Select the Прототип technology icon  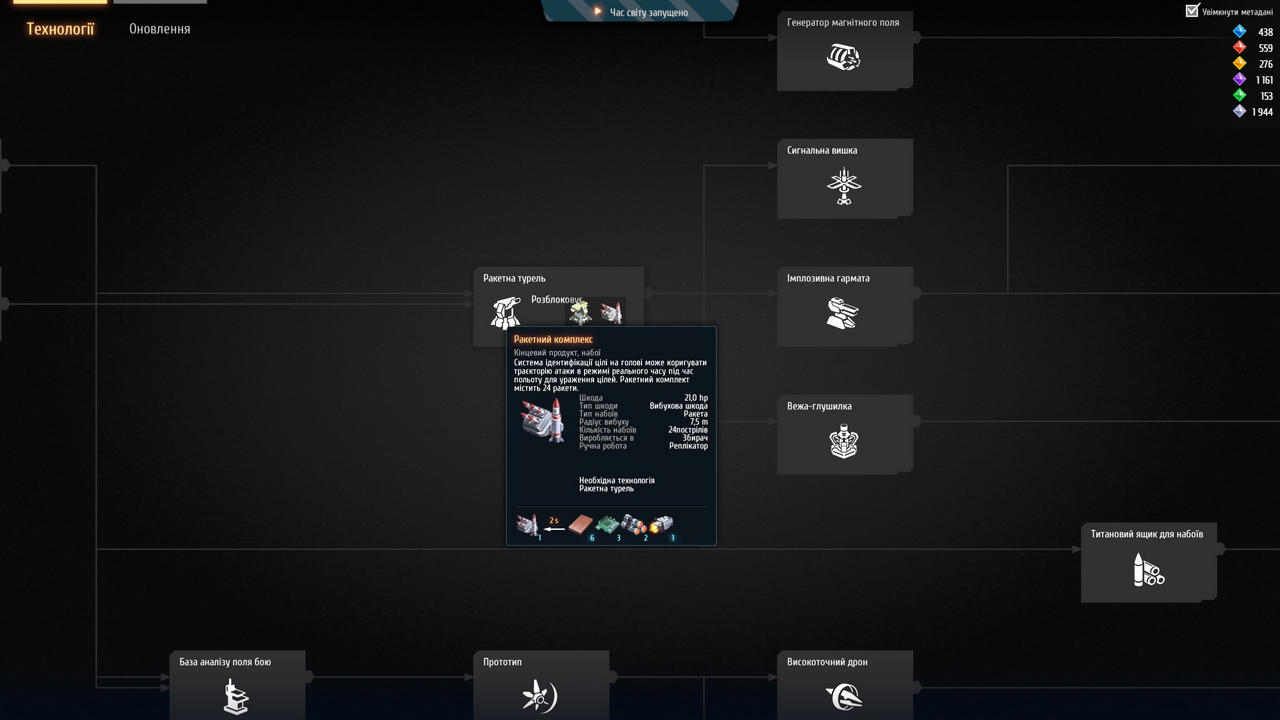[x=540, y=696]
